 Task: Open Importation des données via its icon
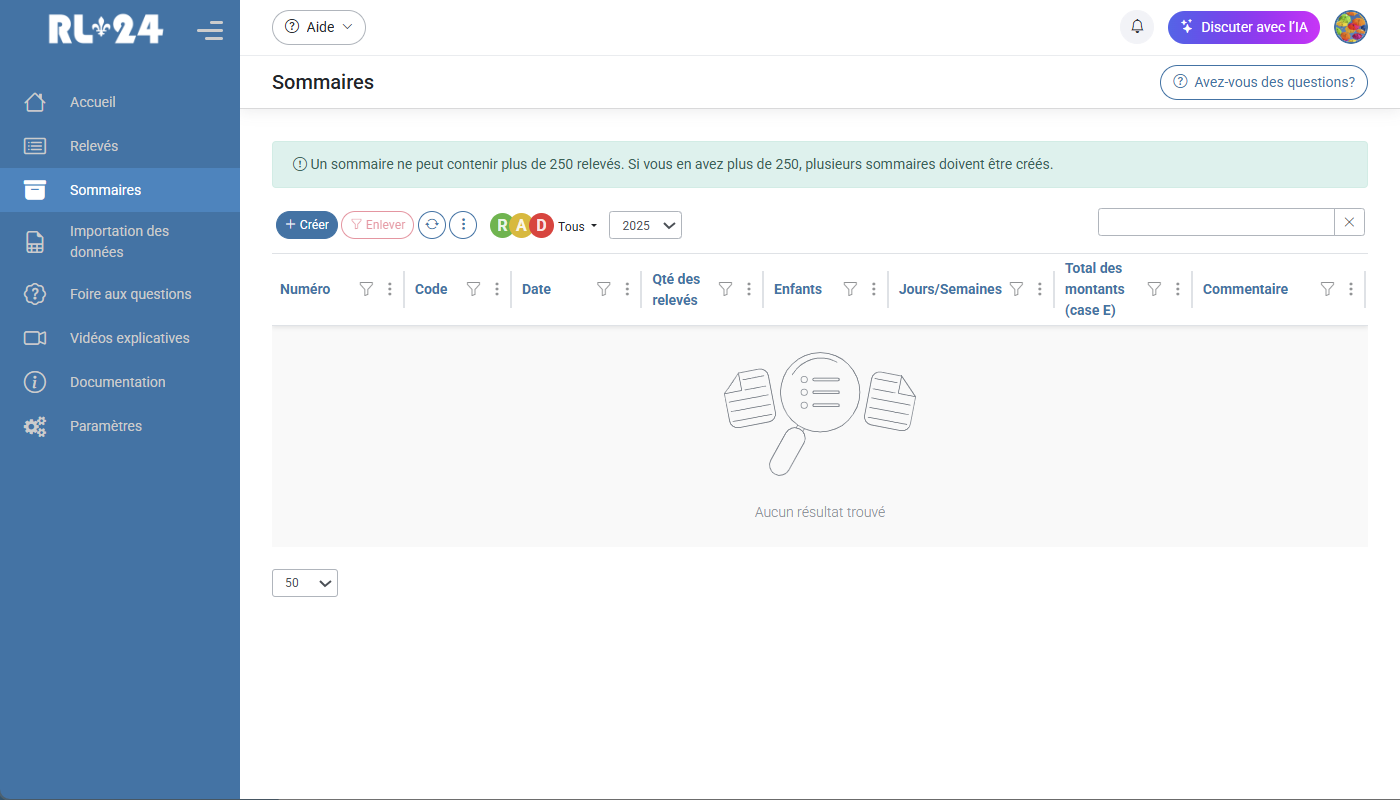point(34,241)
